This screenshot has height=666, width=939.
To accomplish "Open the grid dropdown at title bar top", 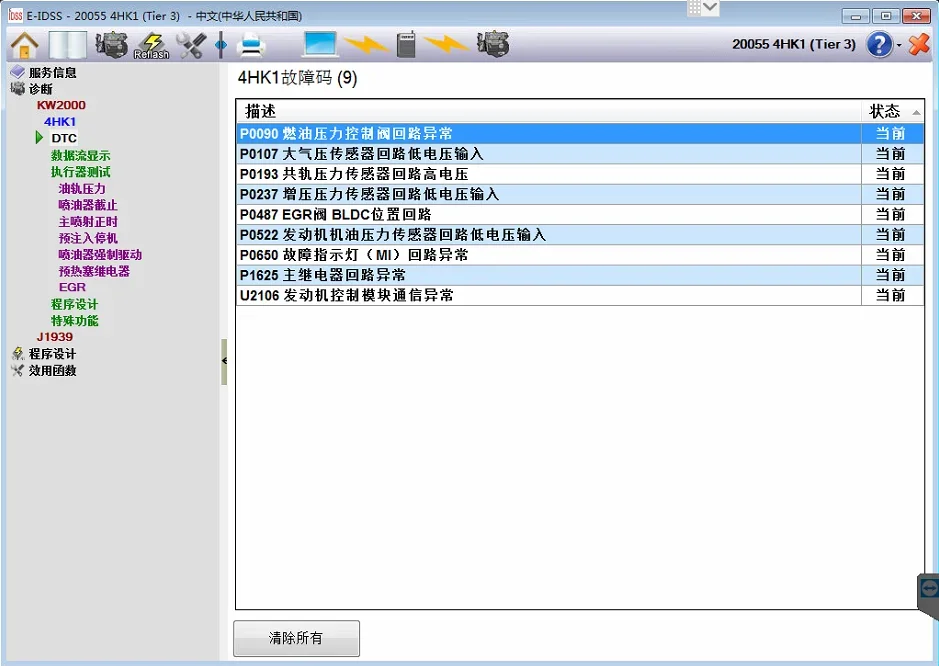I will tap(703, 8).
